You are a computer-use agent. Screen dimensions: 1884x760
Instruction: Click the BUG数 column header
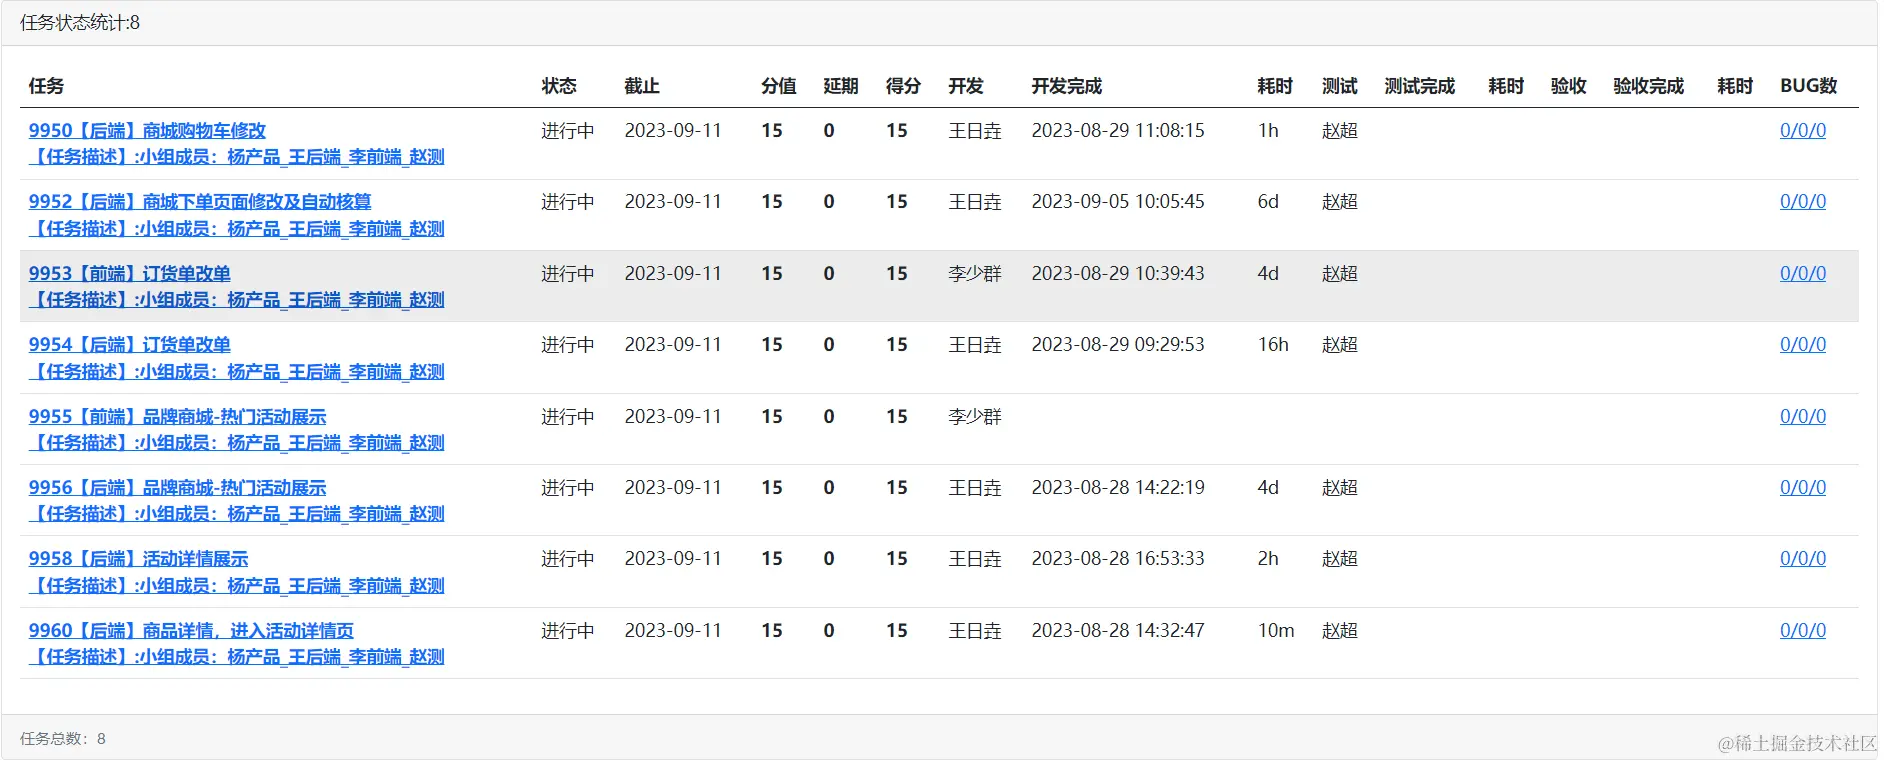(x=1808, y=86)
